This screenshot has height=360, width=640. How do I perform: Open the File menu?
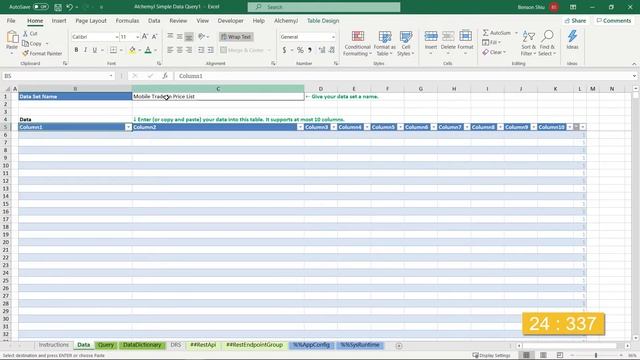click(x=11, y=20)
